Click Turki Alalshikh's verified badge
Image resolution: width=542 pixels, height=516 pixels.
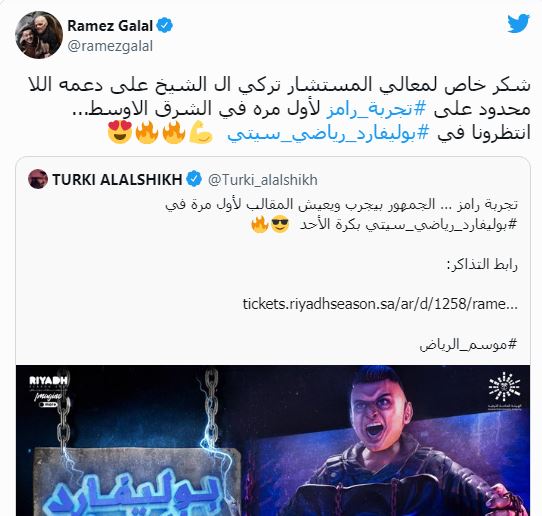pyautogui.click(x=194, y=179)
